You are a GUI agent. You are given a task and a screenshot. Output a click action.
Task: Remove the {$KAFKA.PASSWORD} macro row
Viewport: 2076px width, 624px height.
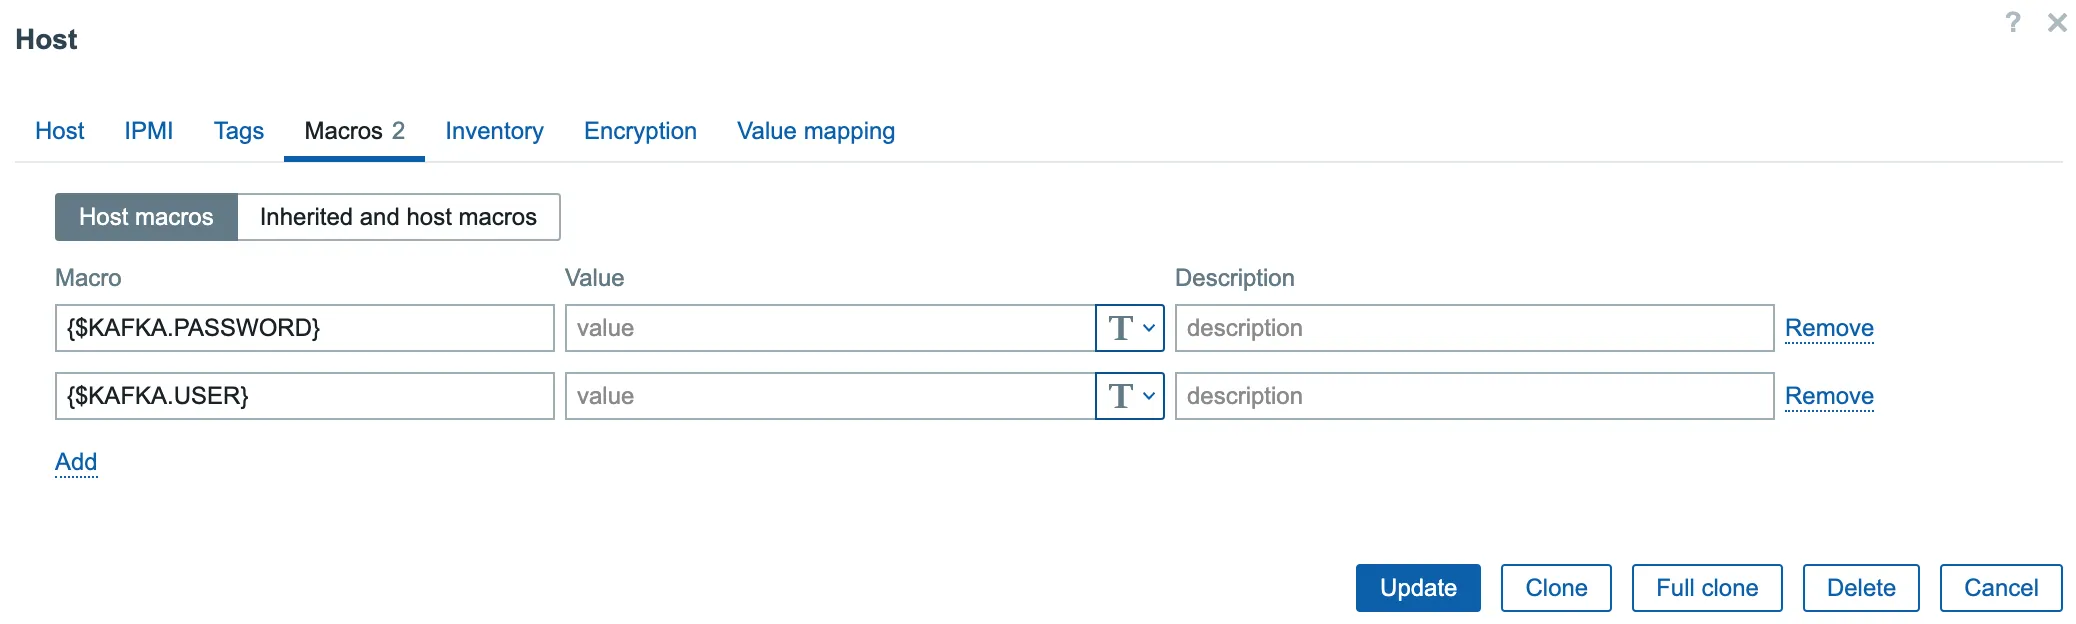1829,328
